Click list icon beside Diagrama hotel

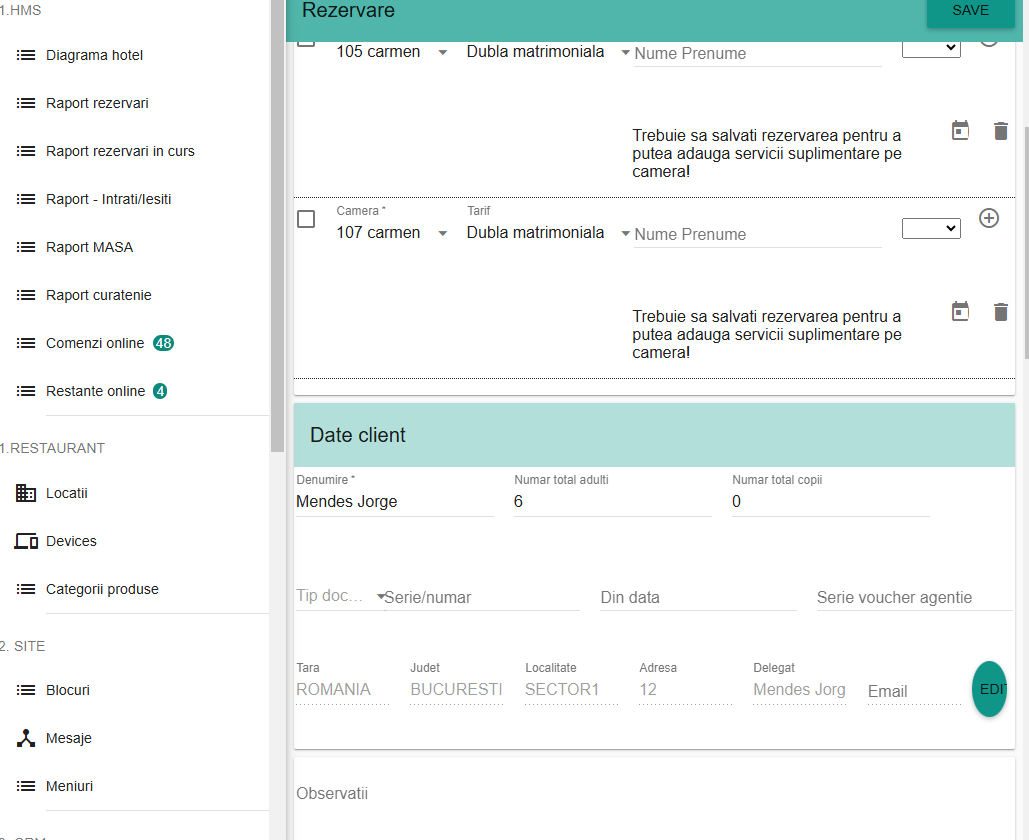point(26,55)
